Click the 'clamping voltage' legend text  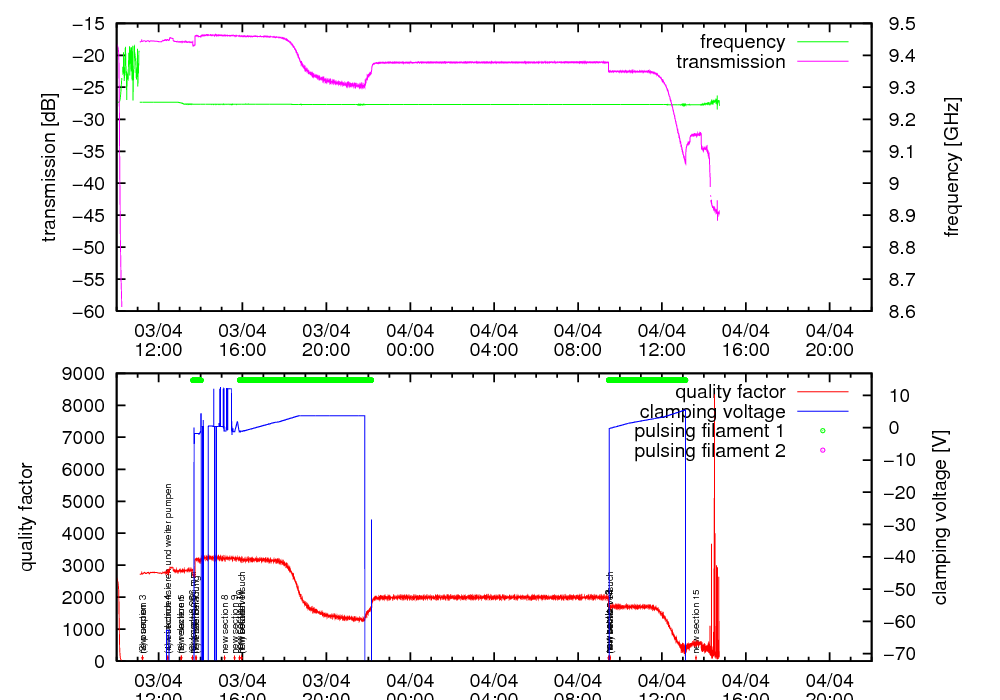click(x=712, y=412)
